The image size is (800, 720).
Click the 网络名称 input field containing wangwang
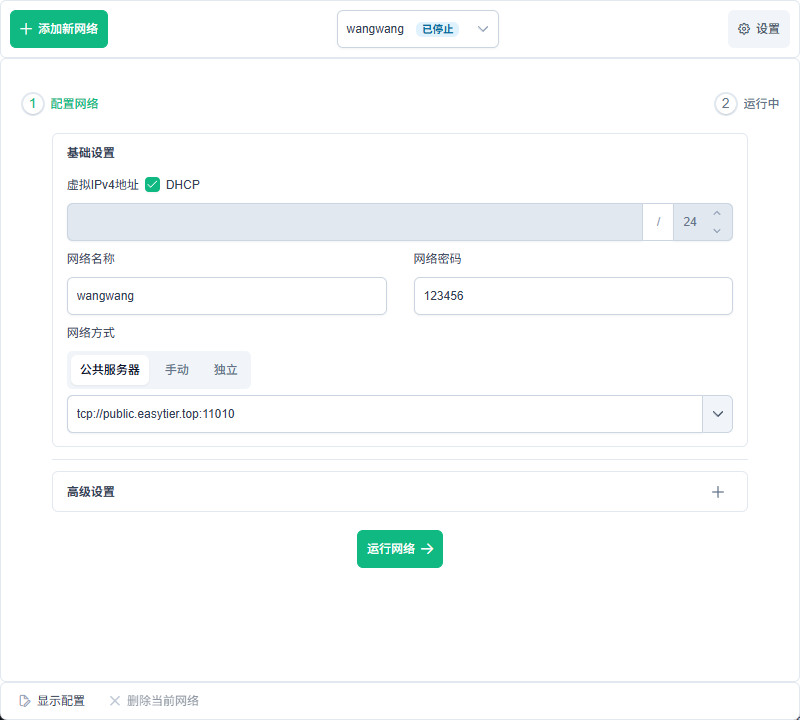coord(226,296)
